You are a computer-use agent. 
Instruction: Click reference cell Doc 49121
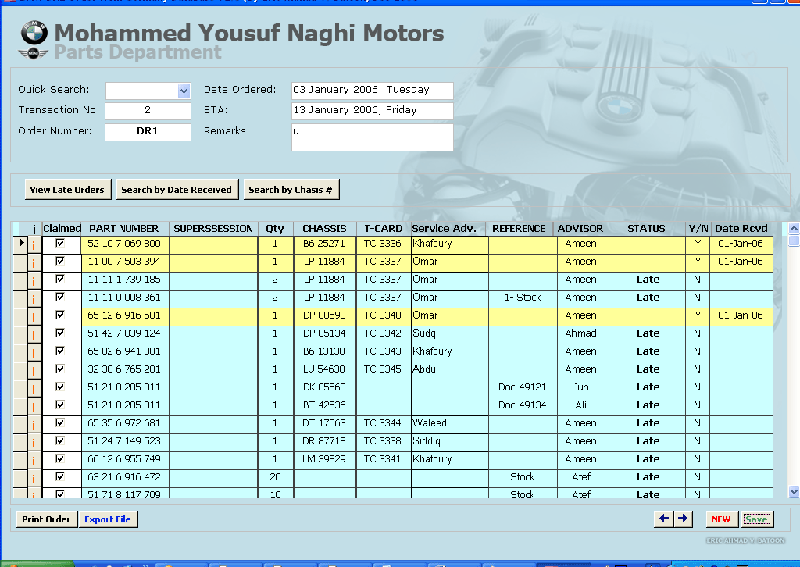click(522, 386)
